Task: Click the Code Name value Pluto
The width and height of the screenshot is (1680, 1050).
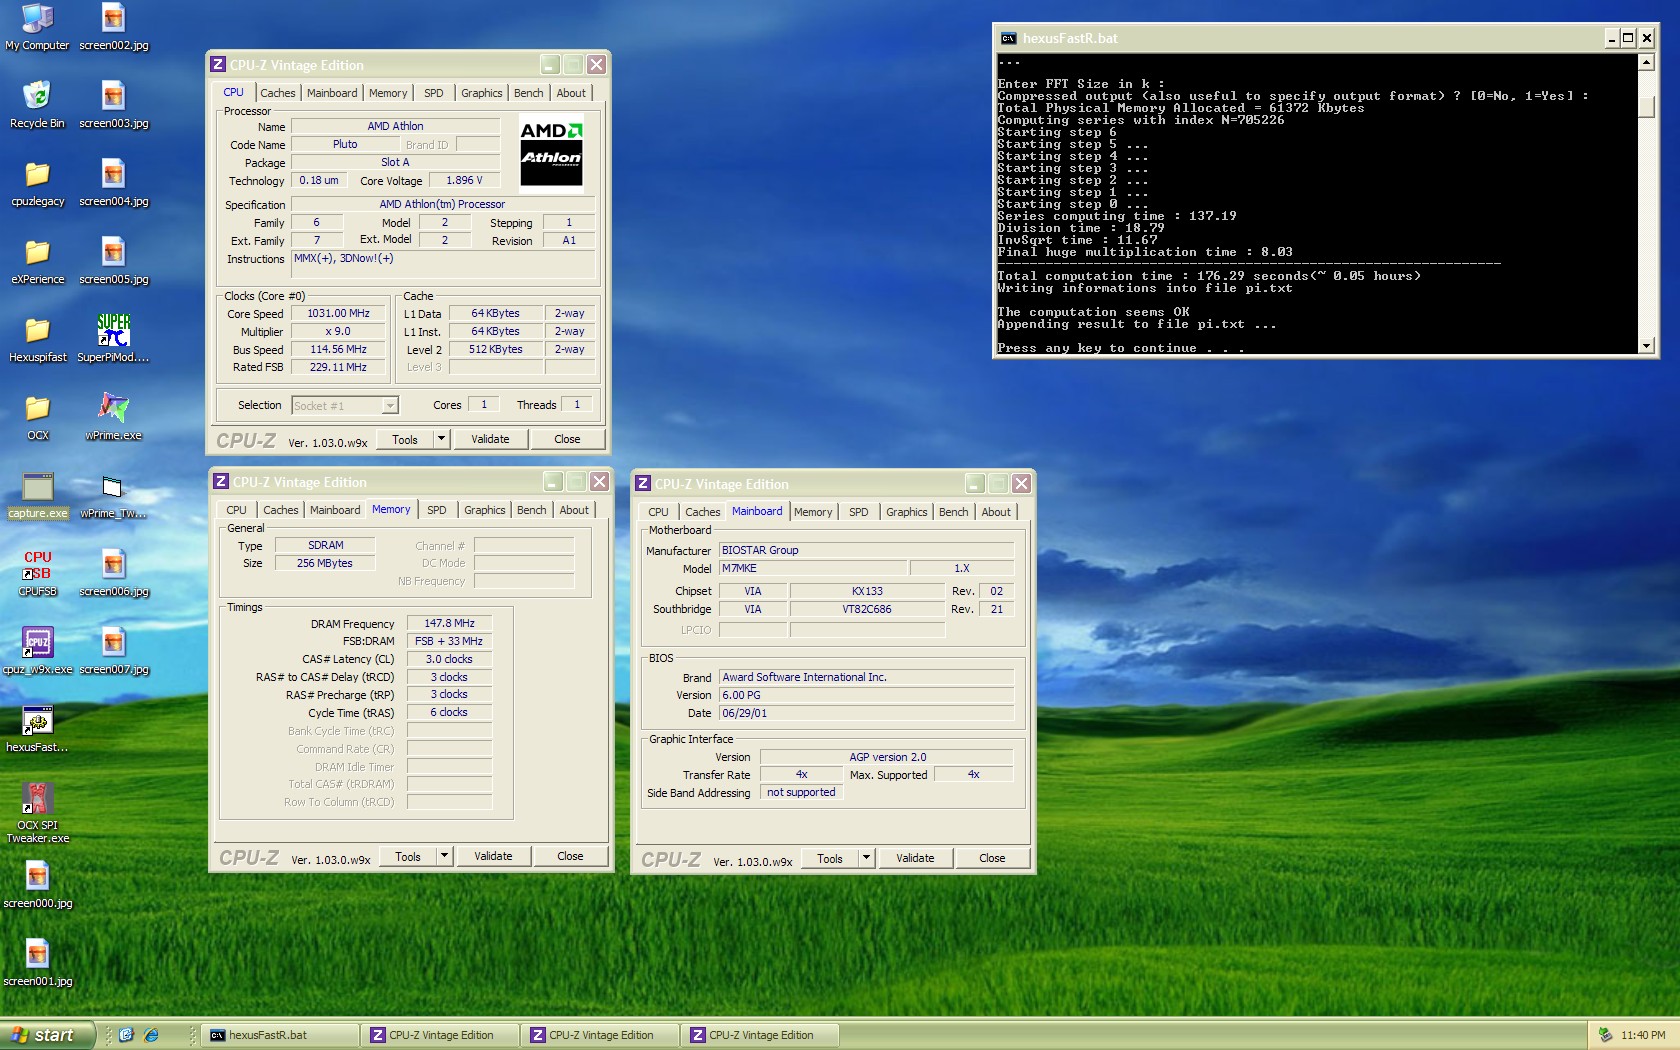Action: coord(345,144)
